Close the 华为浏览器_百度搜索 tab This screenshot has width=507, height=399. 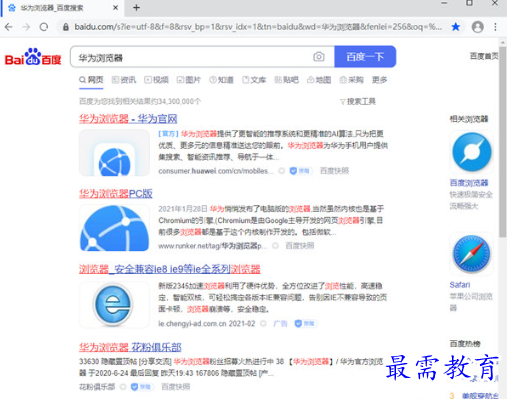[115, 8]
